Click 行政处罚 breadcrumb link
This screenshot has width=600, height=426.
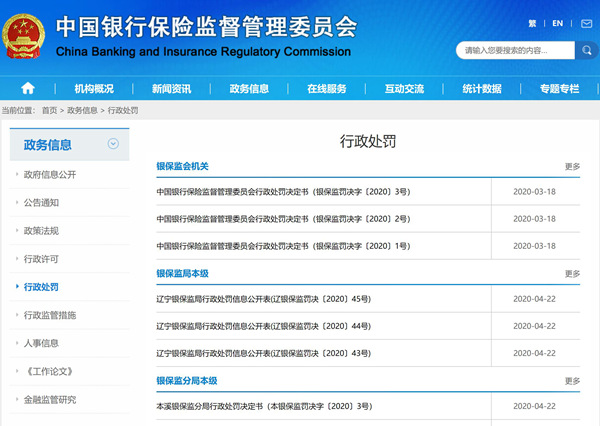click(x=123, y=111)
